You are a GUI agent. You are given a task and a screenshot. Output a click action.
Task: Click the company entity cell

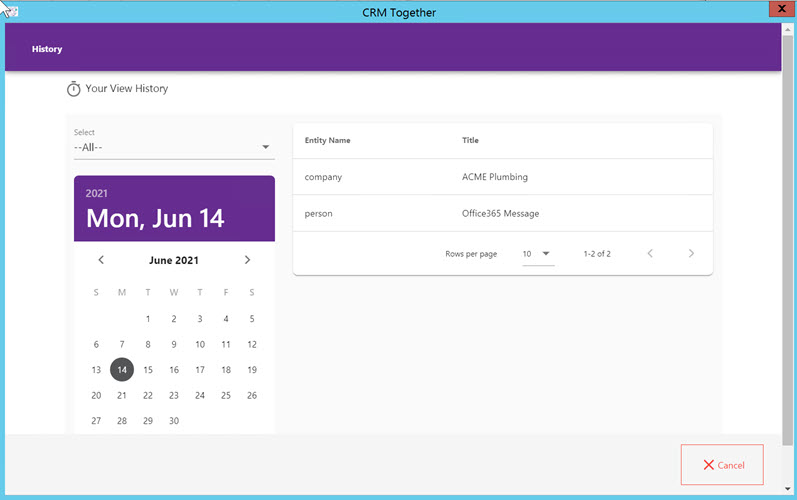[323, 177]
